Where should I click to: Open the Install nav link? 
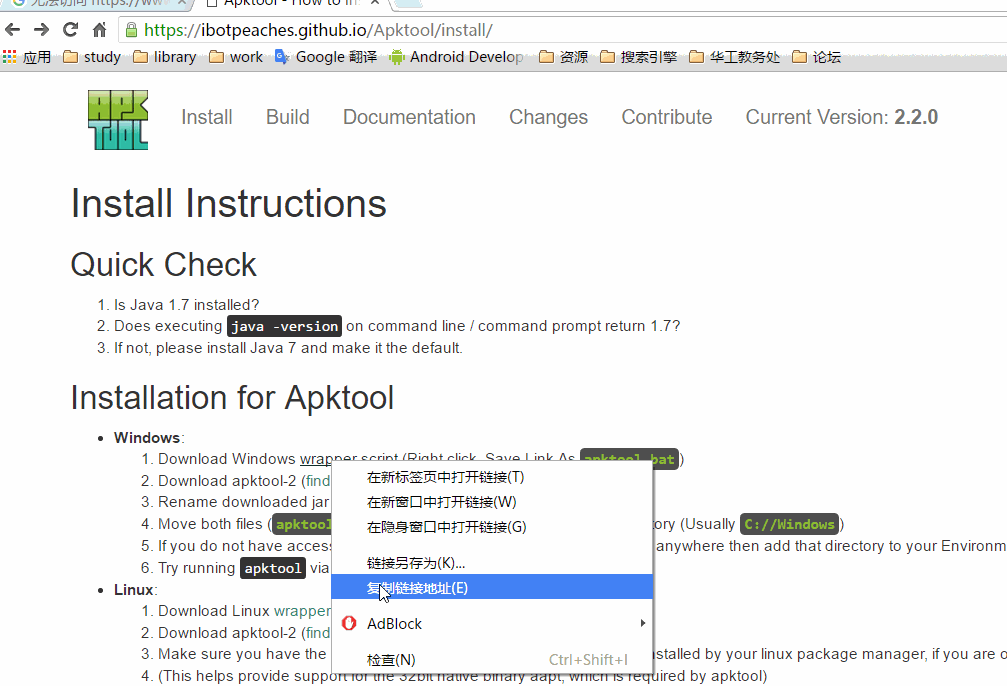(x=207, y=117)
